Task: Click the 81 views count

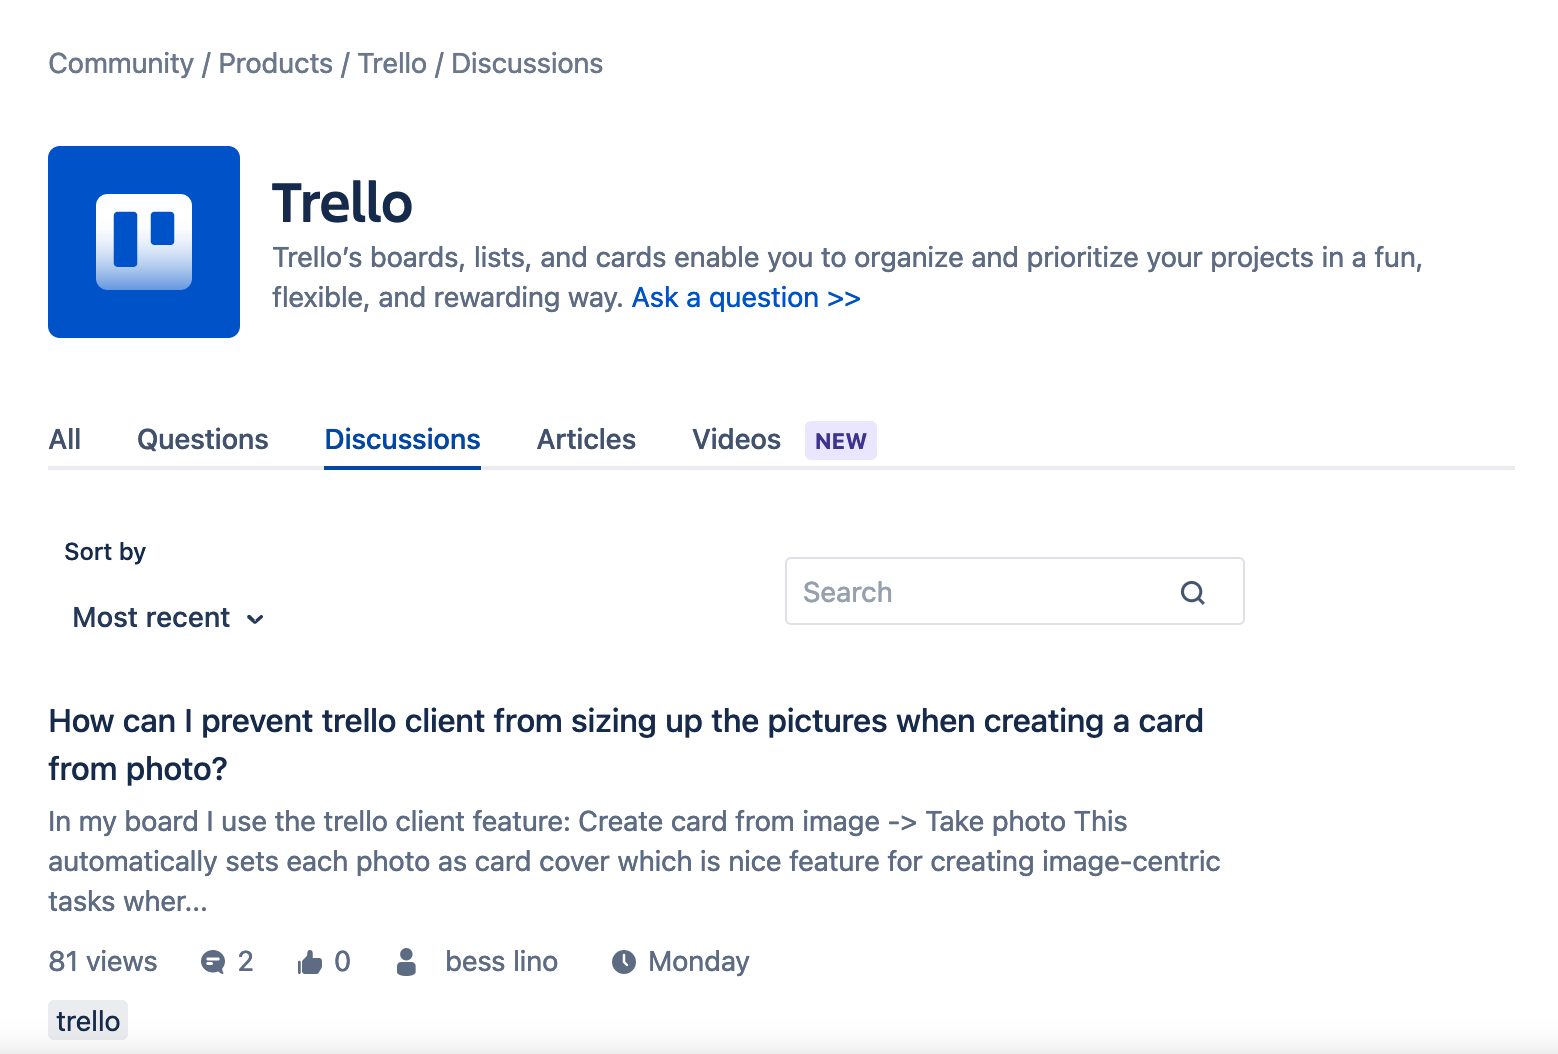Action: [103, 962]
